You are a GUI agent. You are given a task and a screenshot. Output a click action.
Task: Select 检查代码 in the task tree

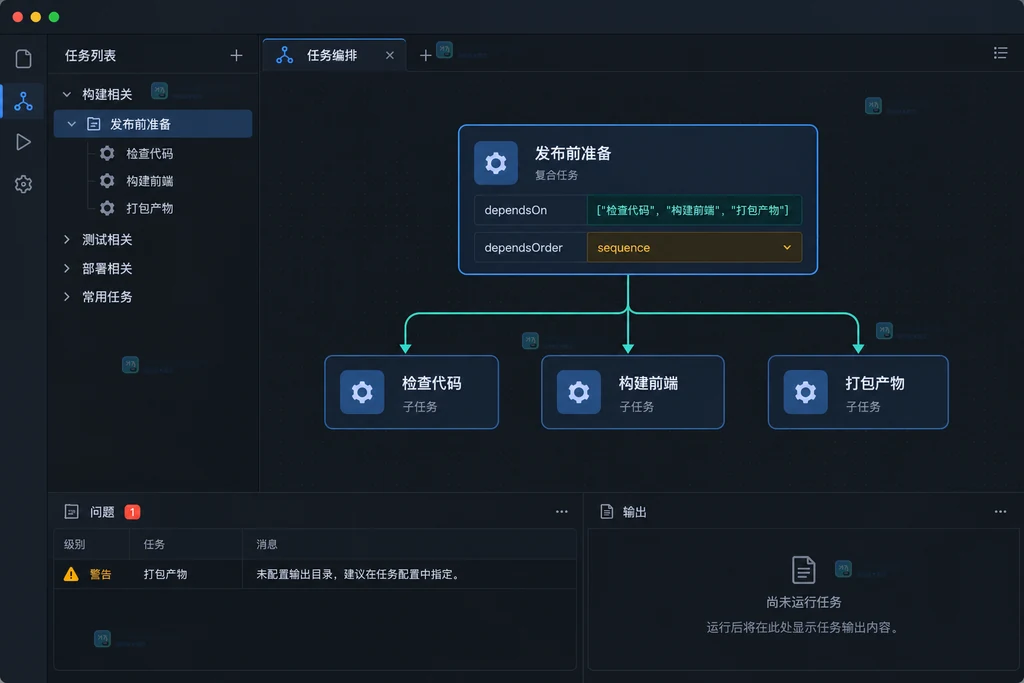(150, 153)
